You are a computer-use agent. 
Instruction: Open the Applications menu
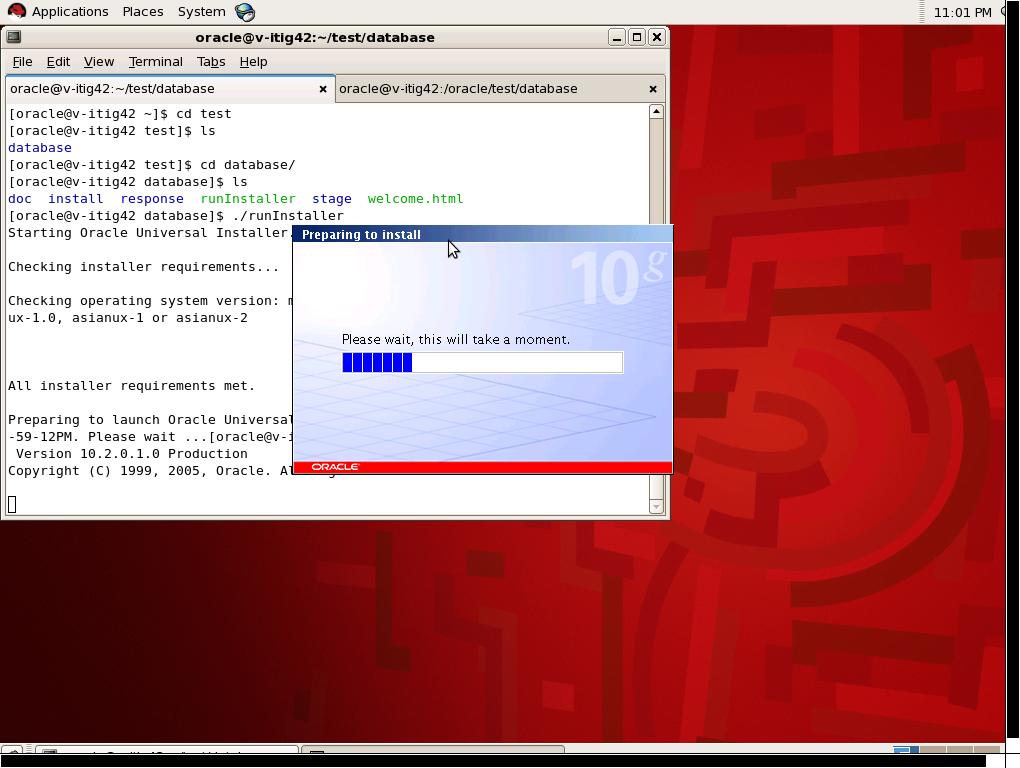point(70,12)
